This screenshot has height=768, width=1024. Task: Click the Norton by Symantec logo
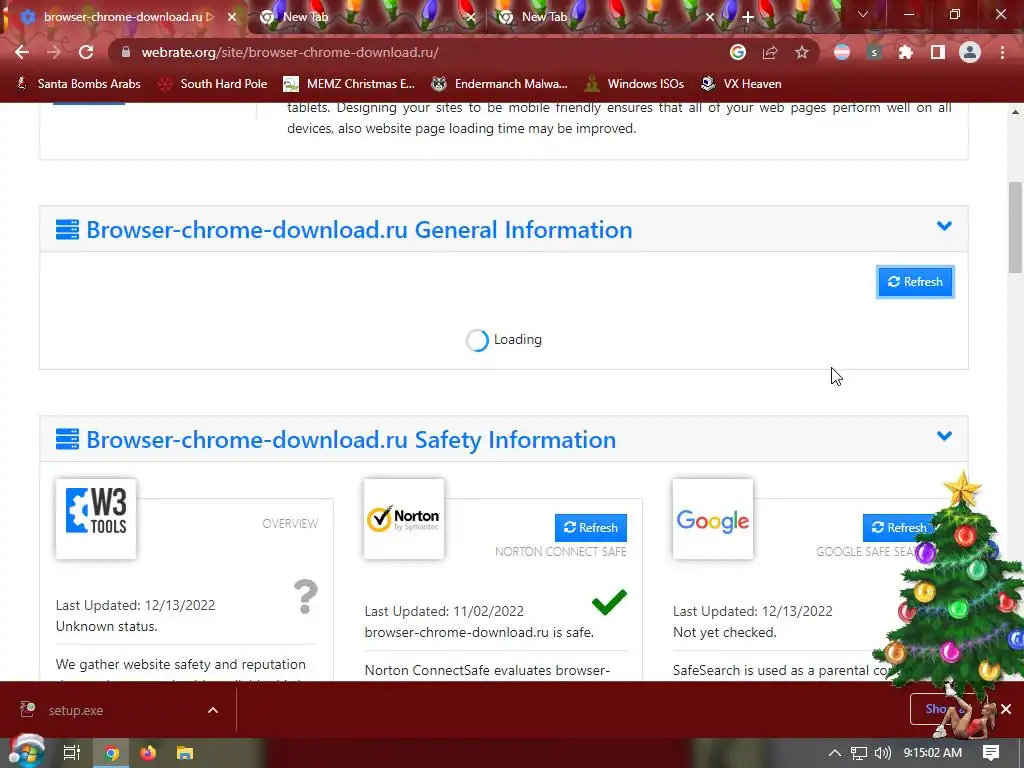click(404, 519)
